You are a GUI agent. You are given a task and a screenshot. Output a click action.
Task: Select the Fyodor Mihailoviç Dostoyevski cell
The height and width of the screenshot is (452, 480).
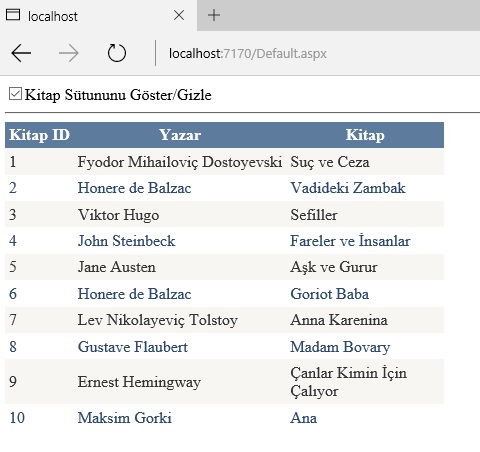180,162
